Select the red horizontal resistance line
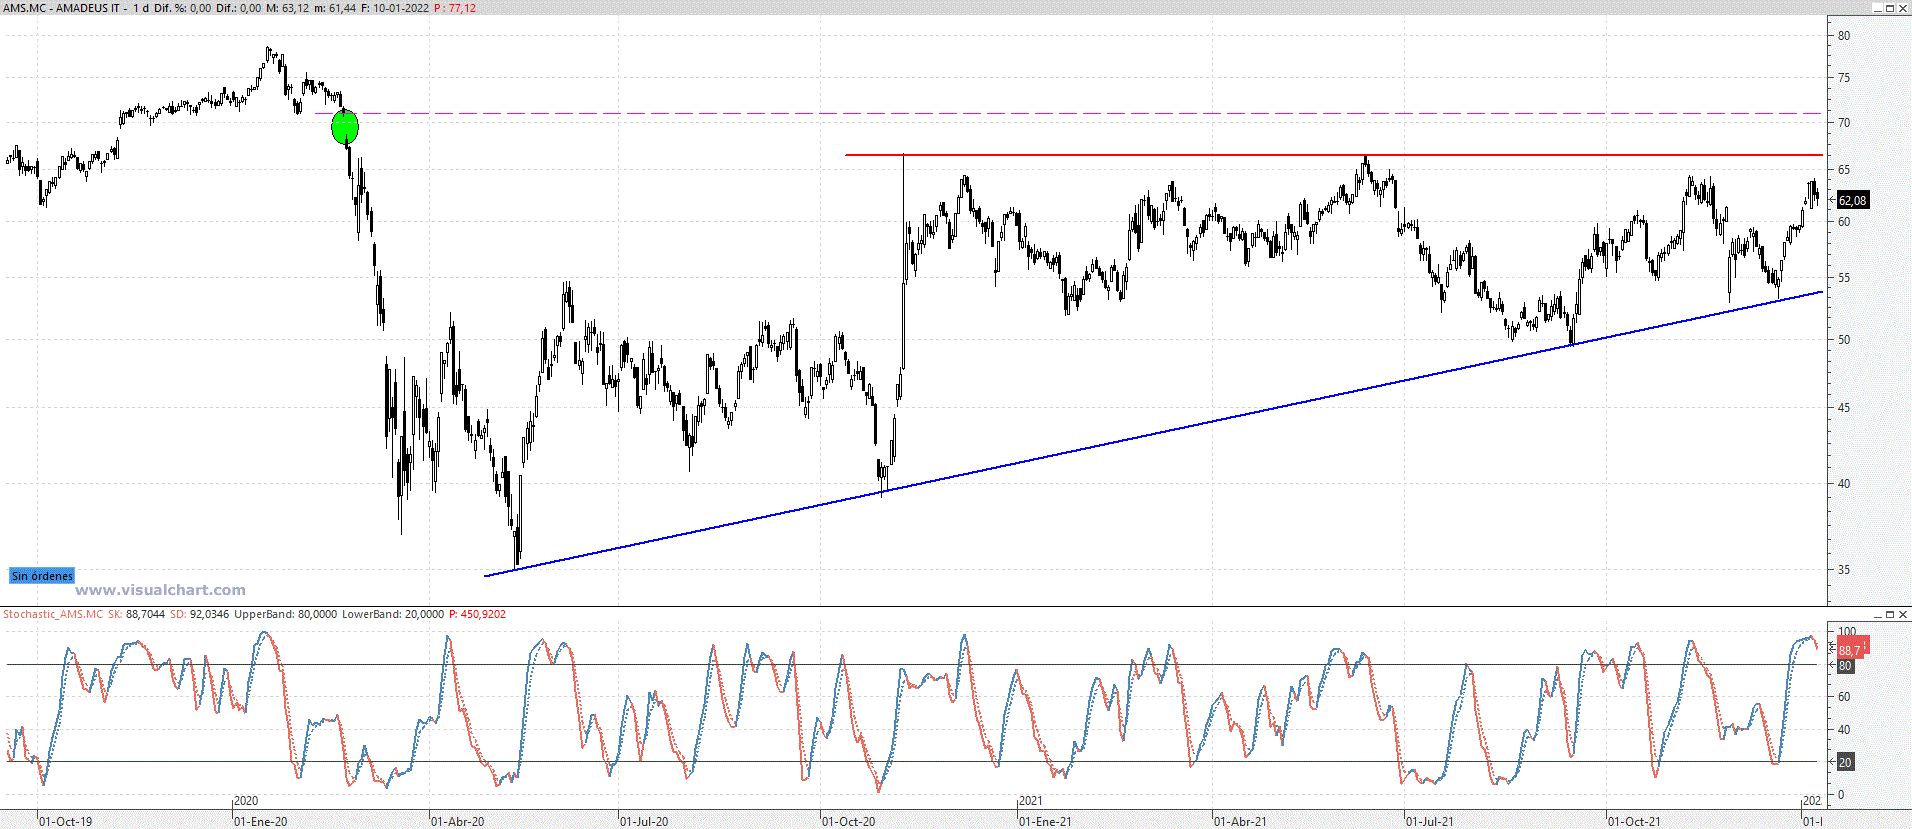This screenshot has width=1912, height=829. click(1100, 155)
